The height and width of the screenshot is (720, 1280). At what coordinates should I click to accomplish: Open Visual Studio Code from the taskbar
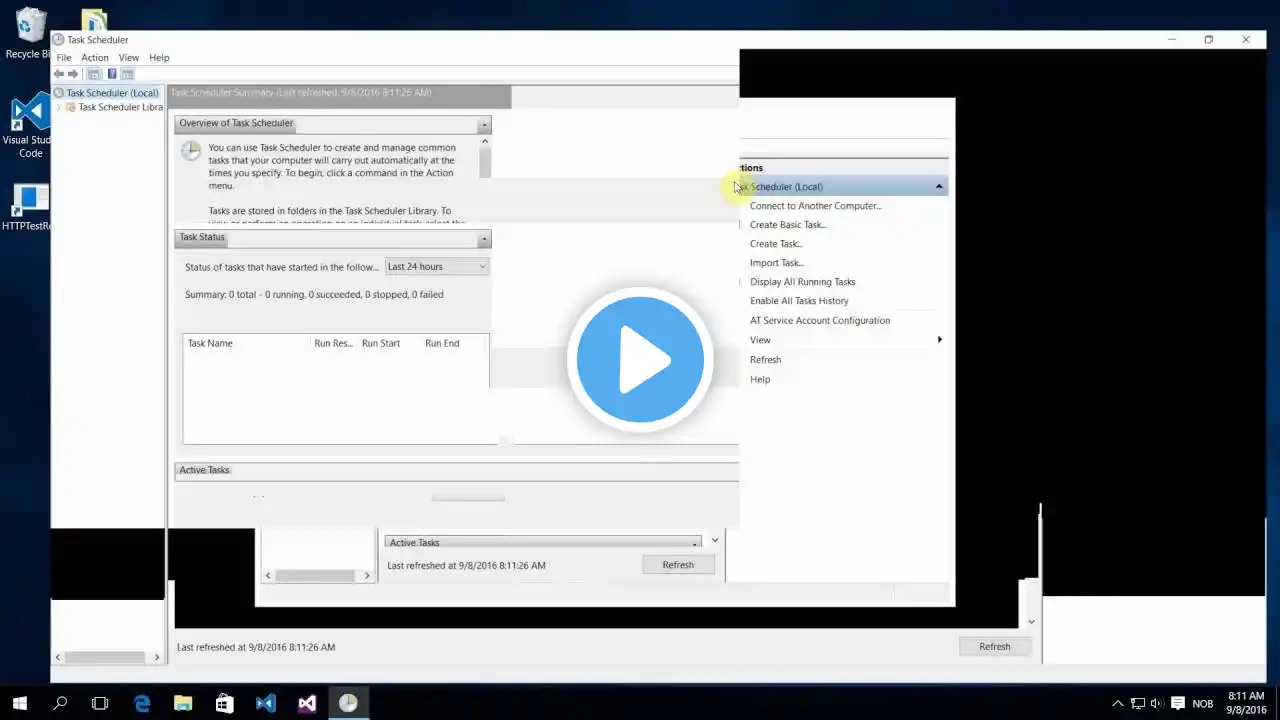click(x=265, y=703)
